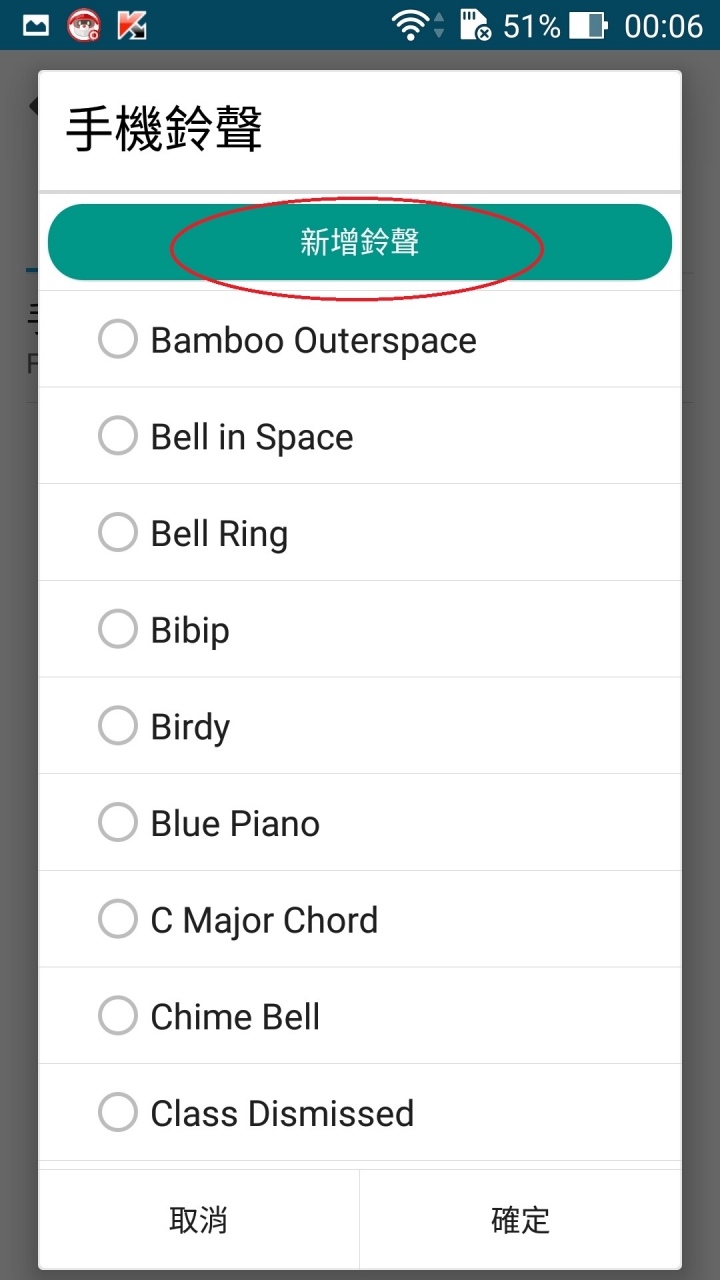Tap the Kaspersky notification icon

(x=132, y=25)
